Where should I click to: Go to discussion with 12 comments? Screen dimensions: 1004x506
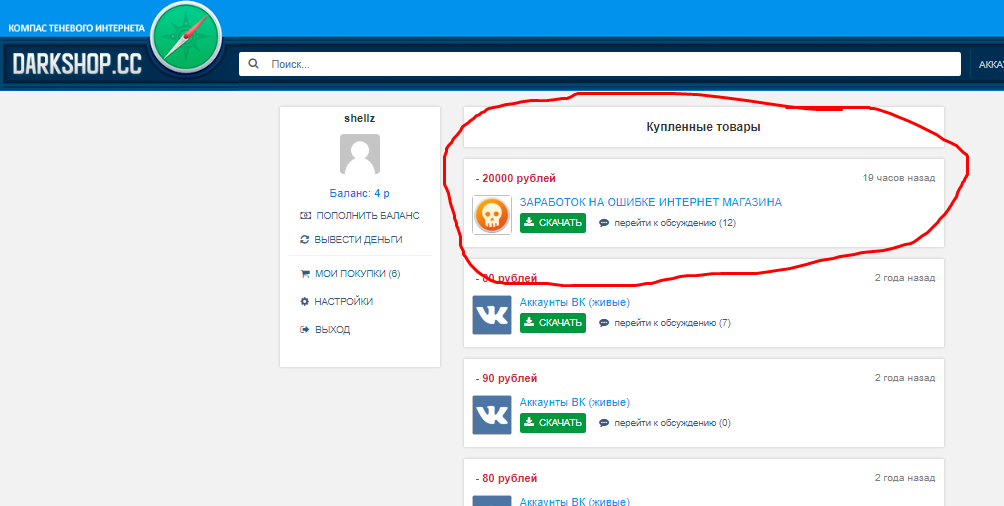click(x=675, y=223)
